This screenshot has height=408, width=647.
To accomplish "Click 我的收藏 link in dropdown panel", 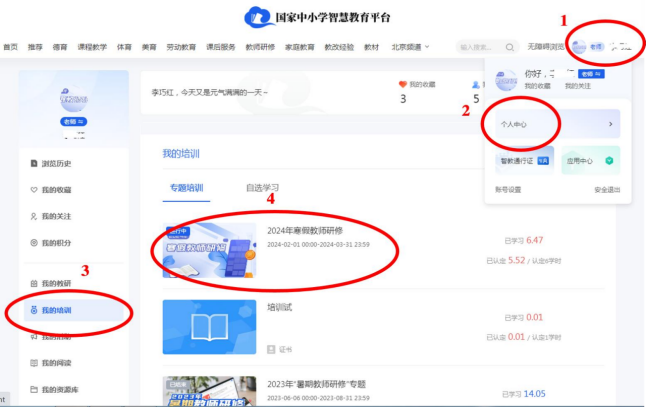I will [537, 86].
